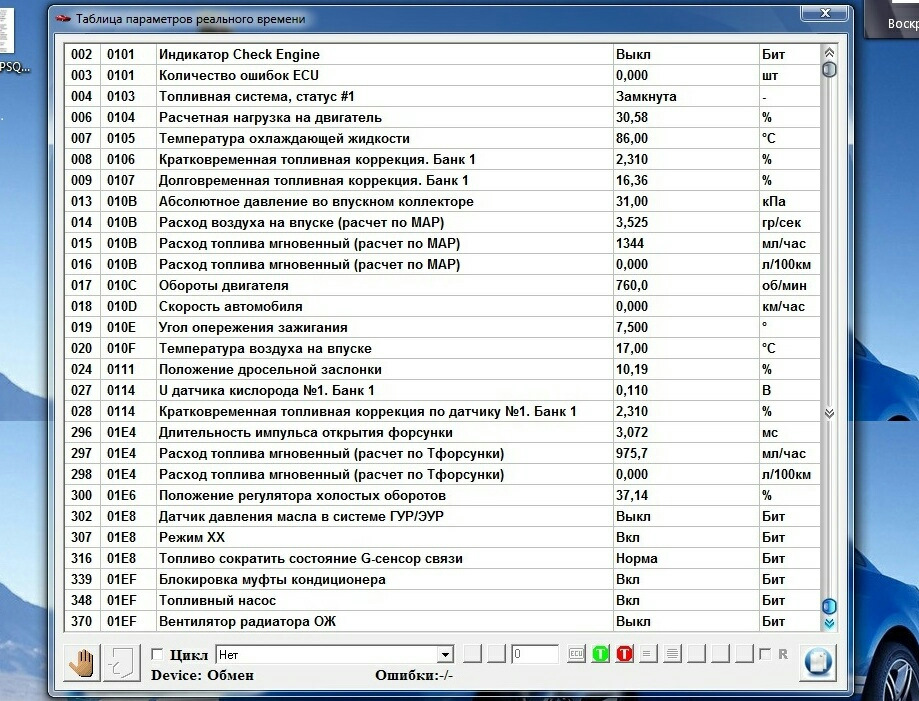Click the value 1344 мл/час cell
The height and width of the screenshot is (701, 919).
point(686,243)
